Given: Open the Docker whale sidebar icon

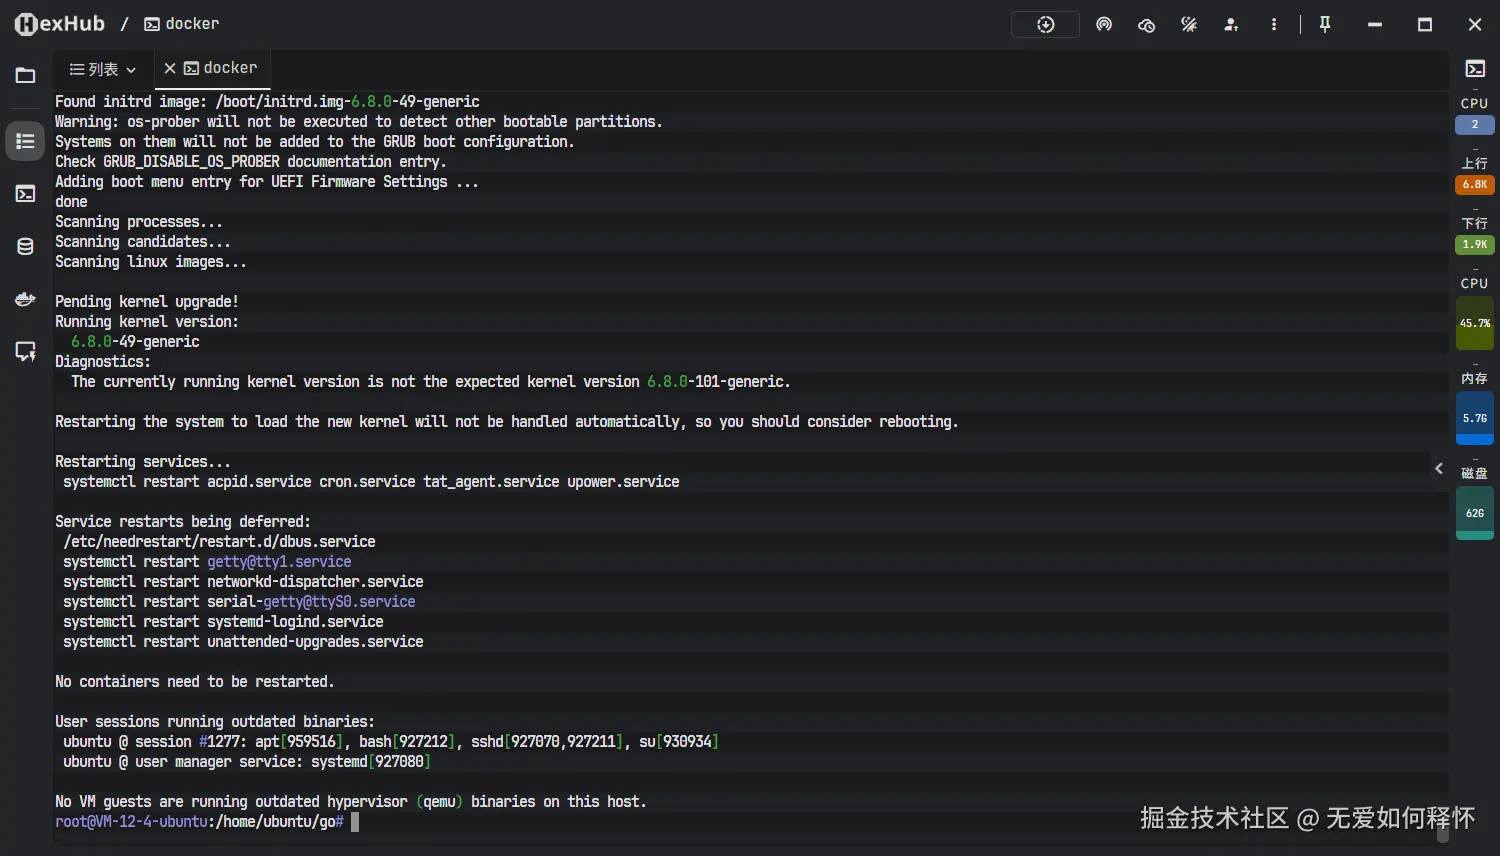Looking at the screenshot, I should 25,299.
